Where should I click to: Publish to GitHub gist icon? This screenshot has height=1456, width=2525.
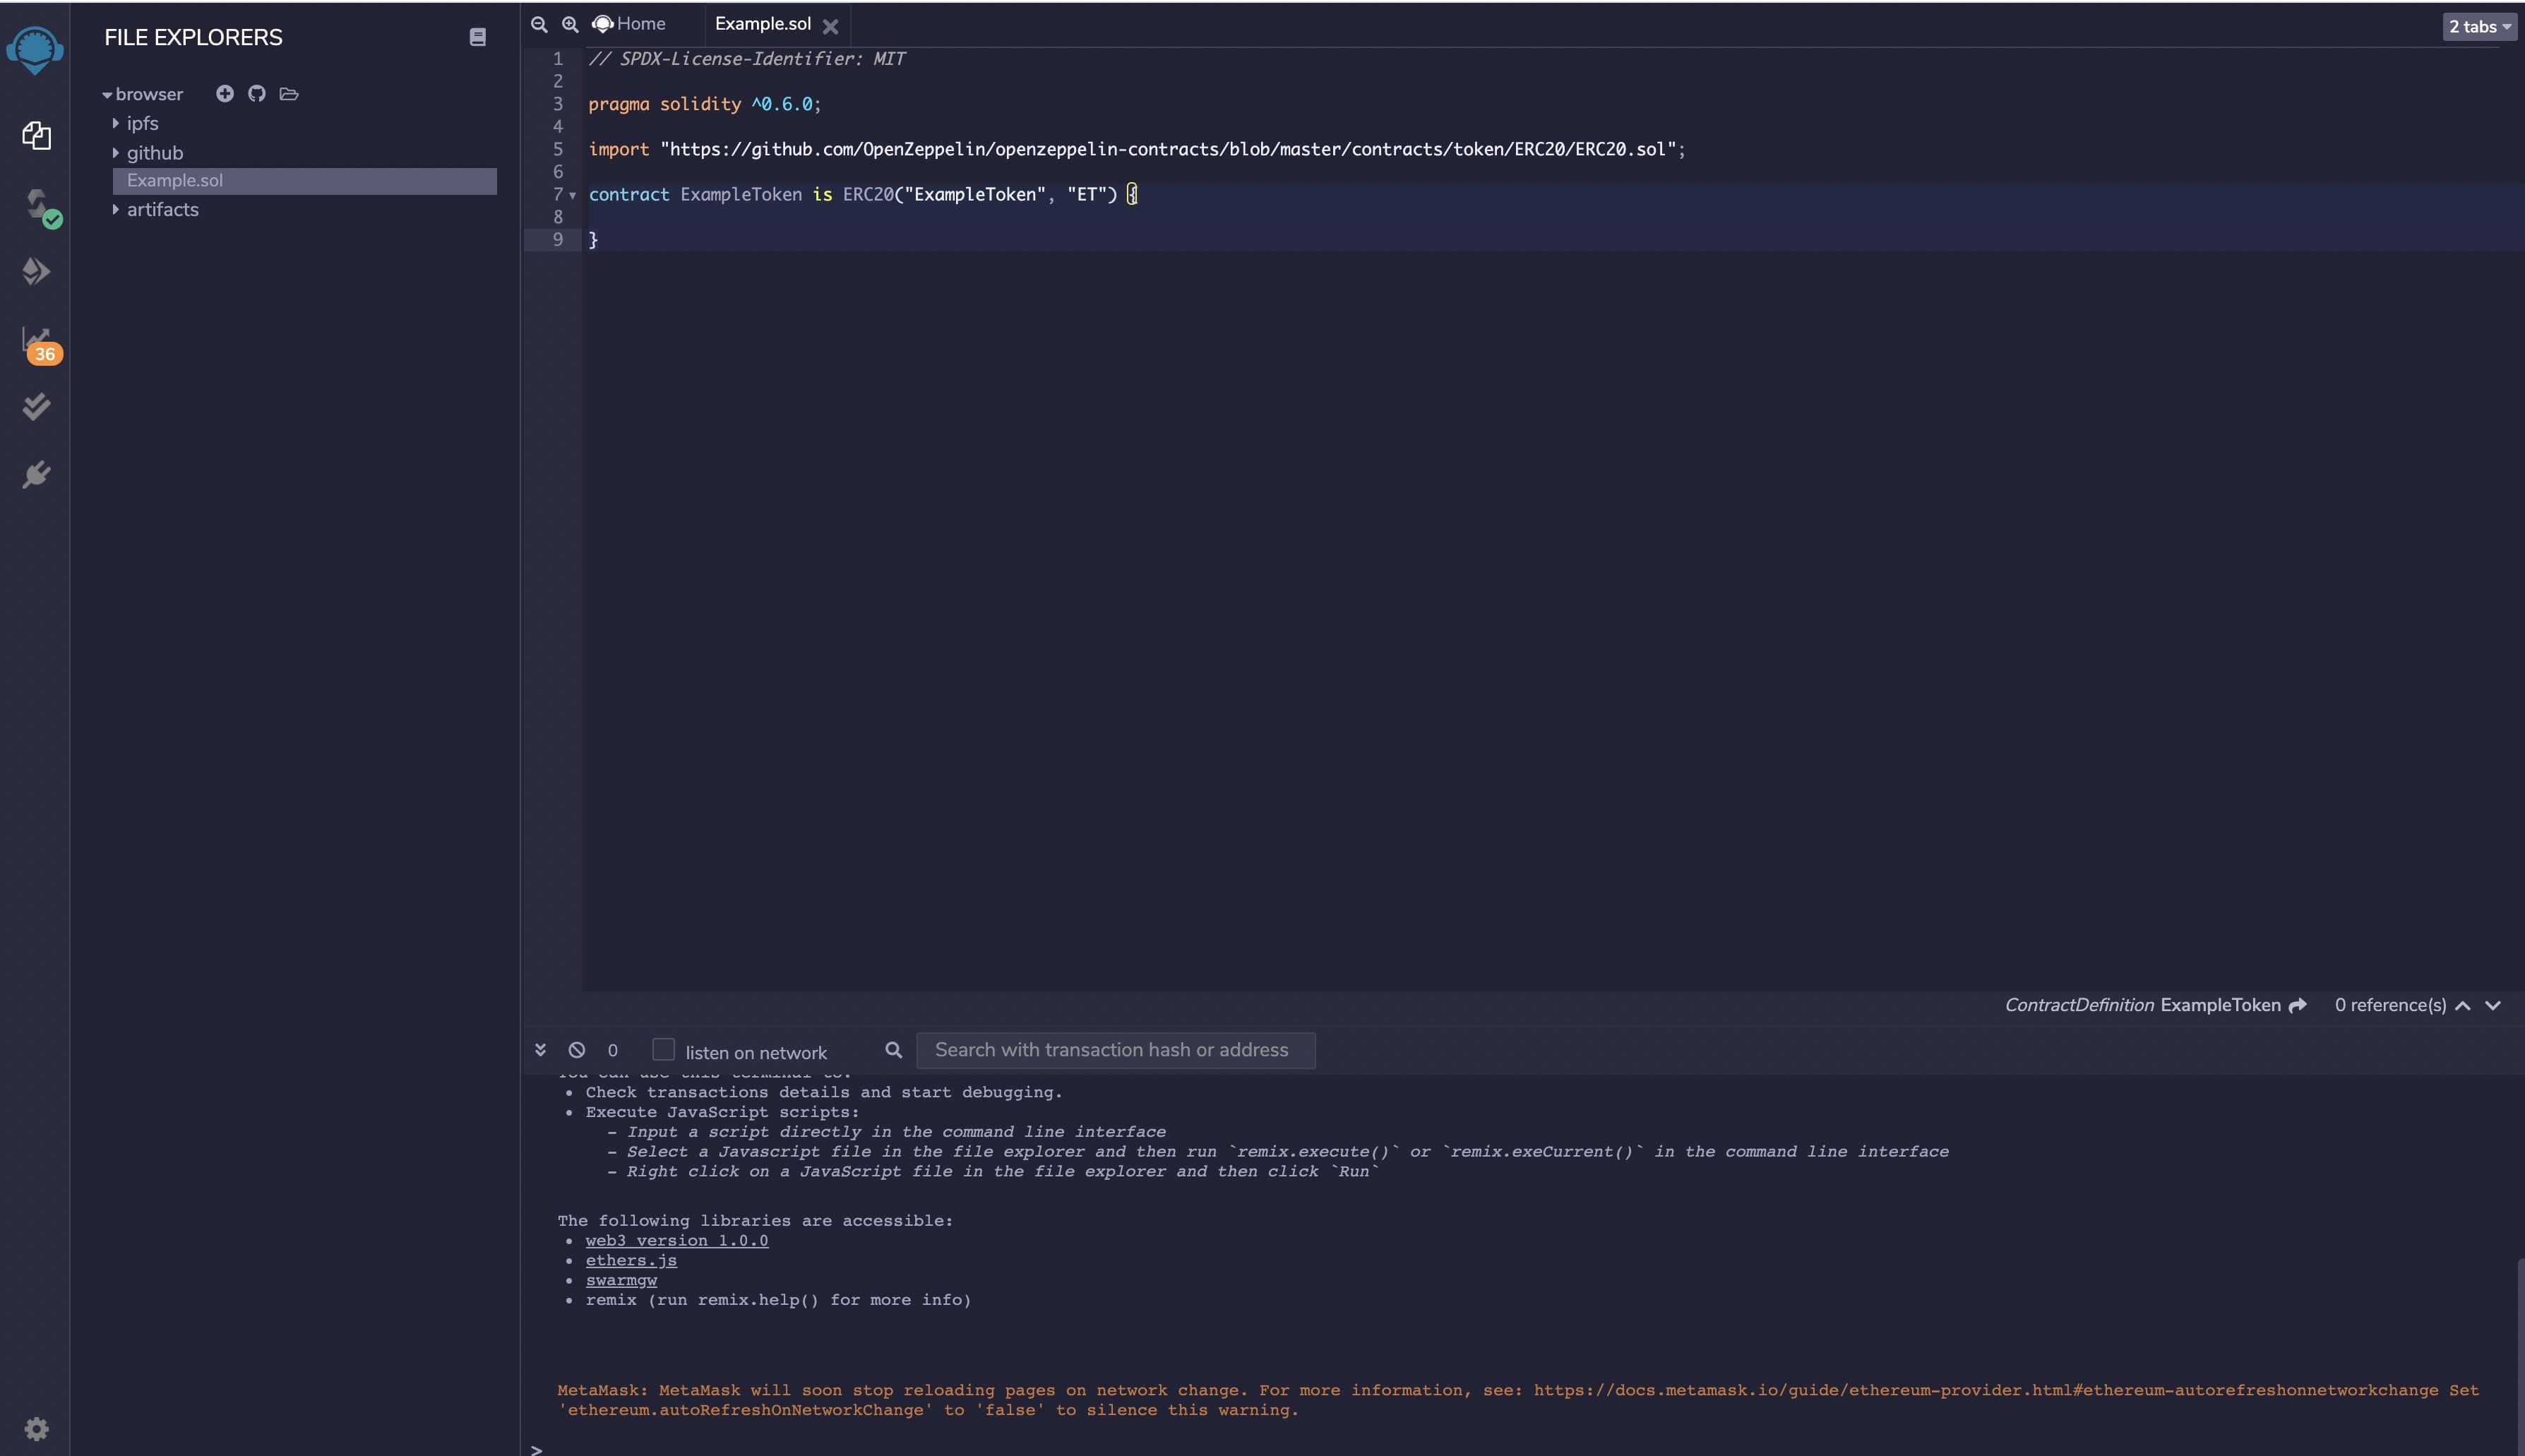pos(257,93)
